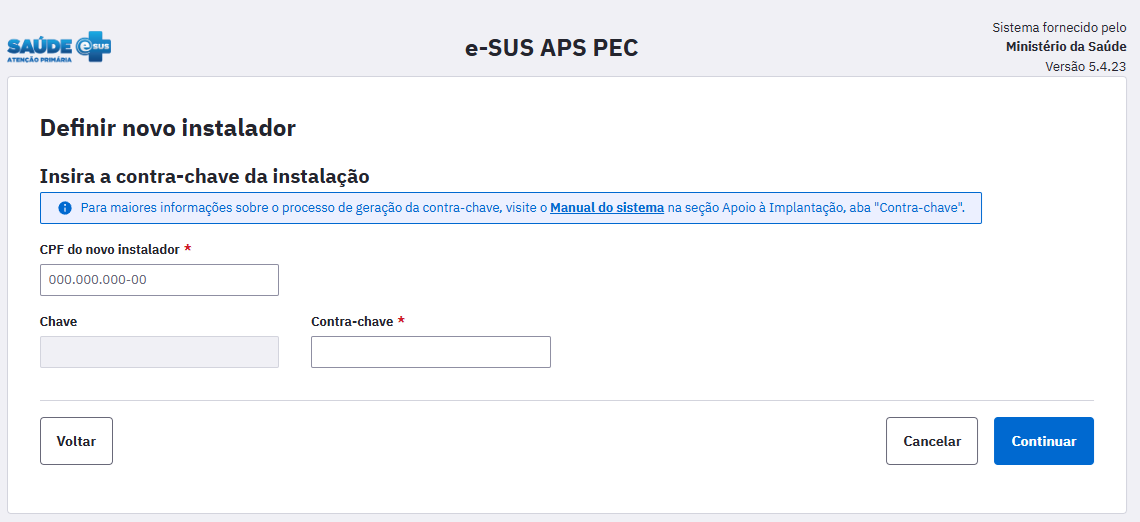Click the Sistema fornecido pelo text
This screenshot has width=1140, height=522.
pos(1058,28)
